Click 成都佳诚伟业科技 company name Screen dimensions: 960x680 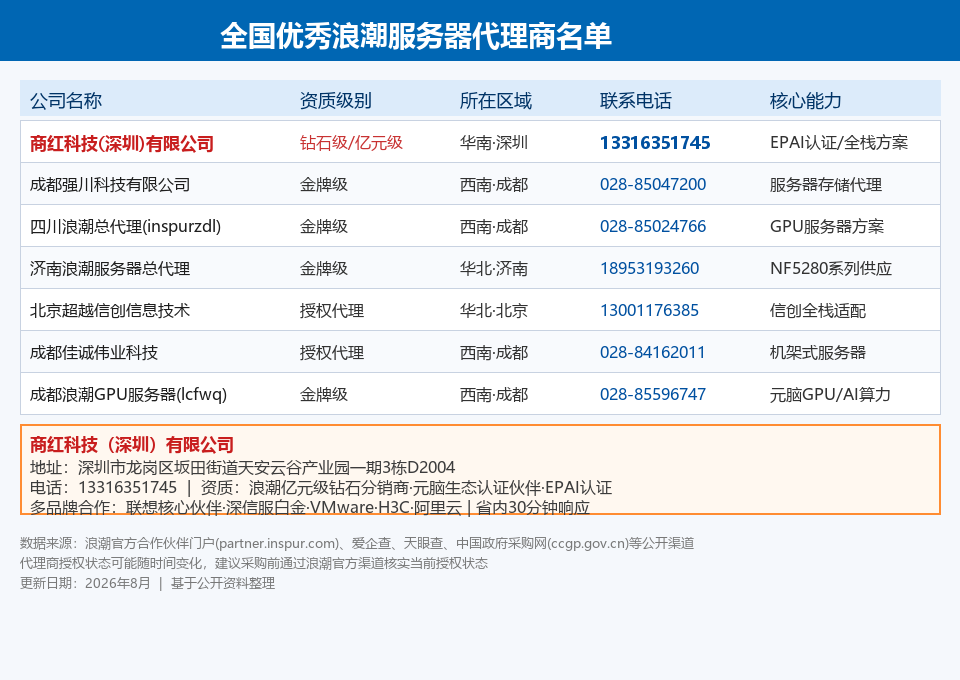coord(94,353)
